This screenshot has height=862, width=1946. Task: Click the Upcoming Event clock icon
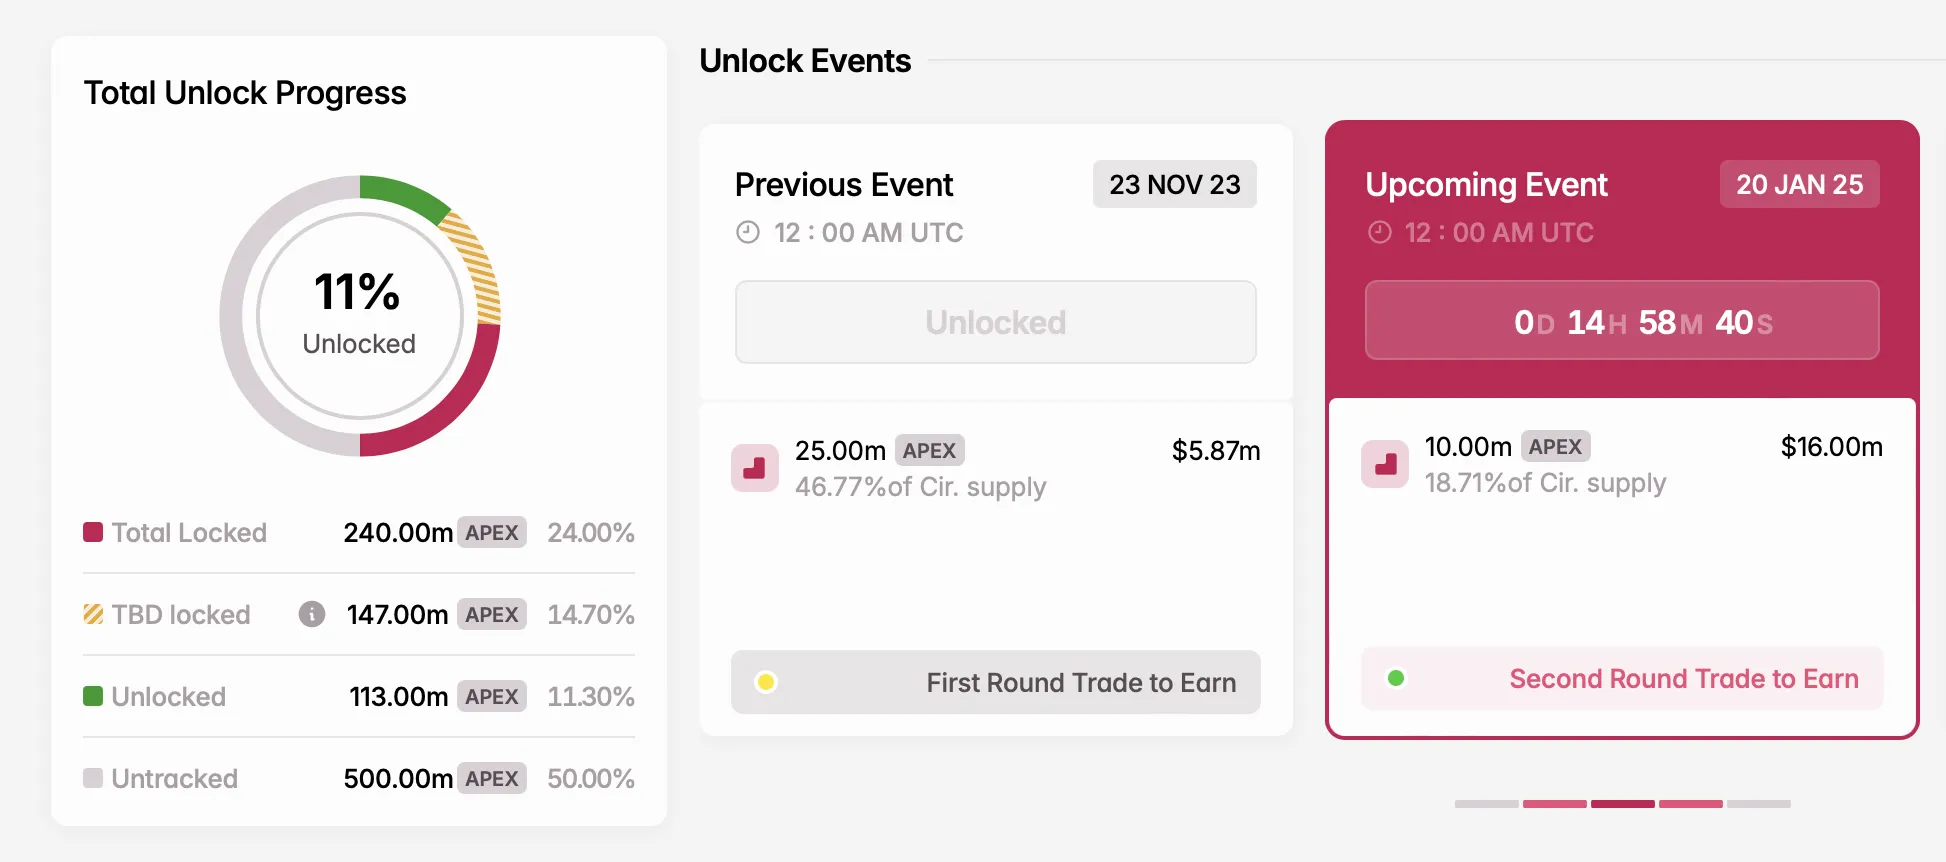point(1380,233)
